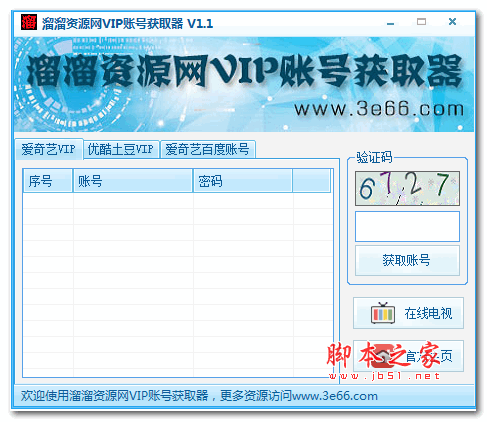This screenshot has height=422, width=487.
Task: Sort by the 账号 column header
Action: point(133,181)
